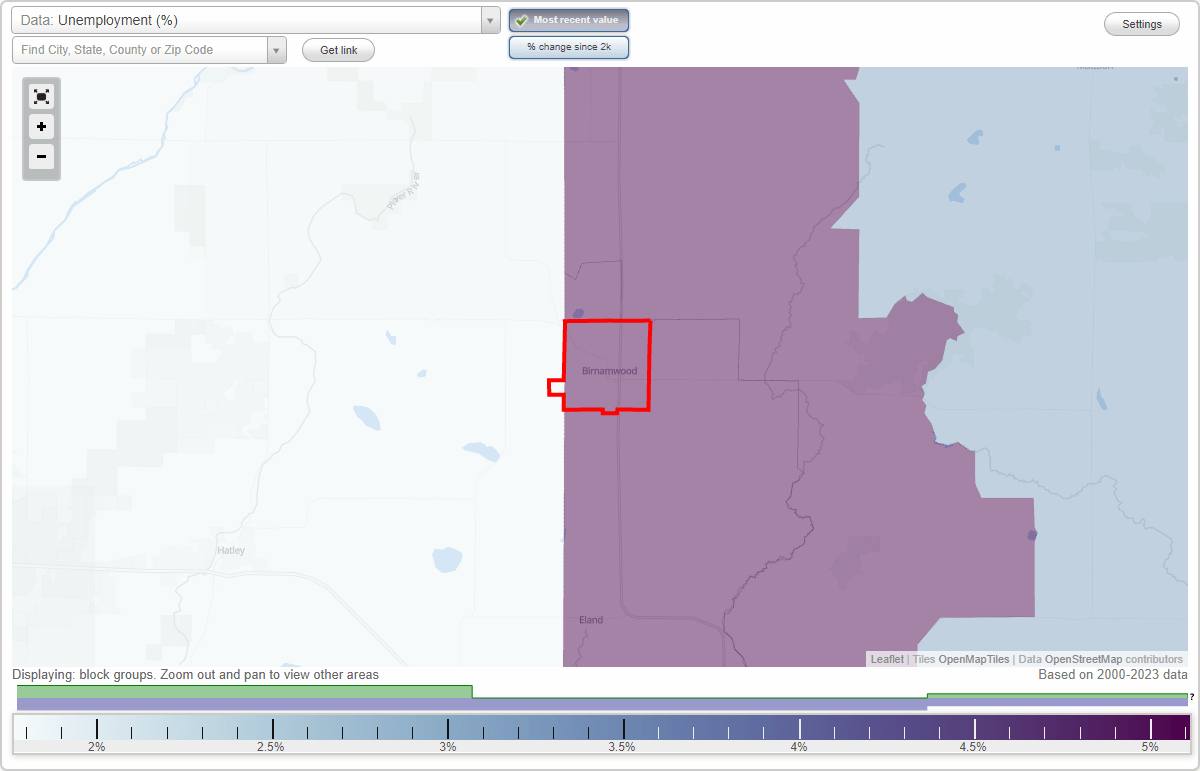The image size is (1200, 771).
Task: Select the zoom-out minus icon
Action: pyautogui.click(x=41, y=157)
